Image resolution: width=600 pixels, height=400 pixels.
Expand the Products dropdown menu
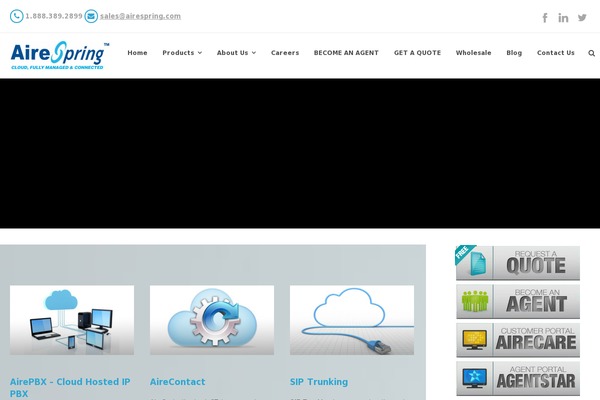click(x=182, y=53)
